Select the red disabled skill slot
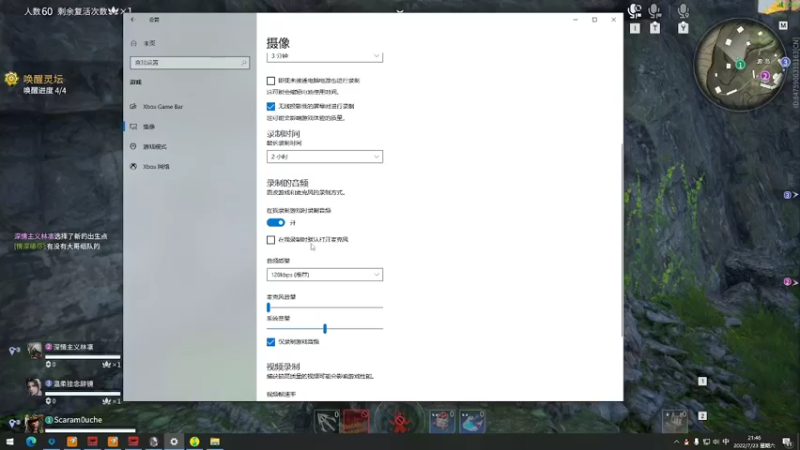The width and height of the screenshot is (800, 450). coord(356,421)
